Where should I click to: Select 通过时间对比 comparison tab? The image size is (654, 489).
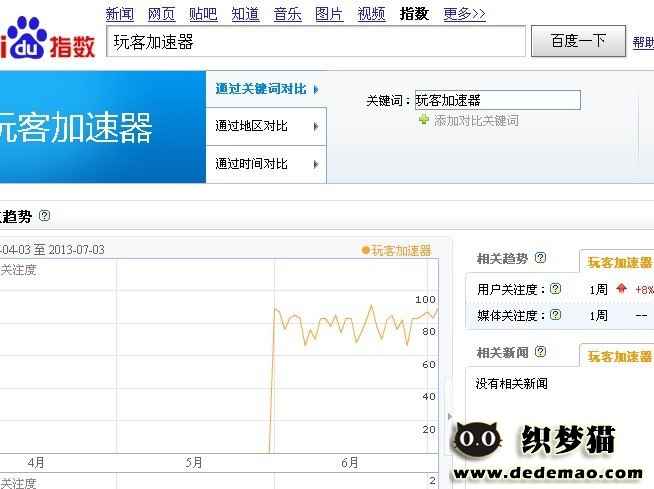point(266,164)
